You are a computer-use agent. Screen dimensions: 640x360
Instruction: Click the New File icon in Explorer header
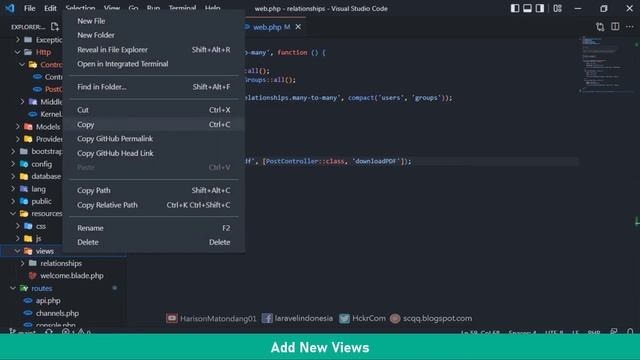pos(55,27)
